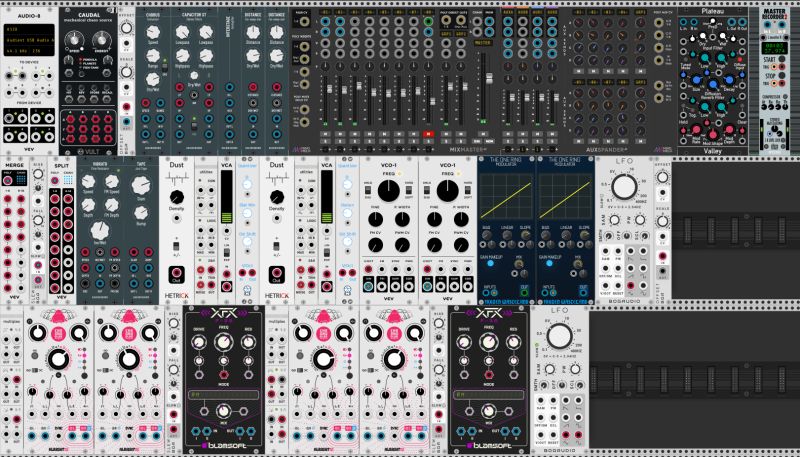This screenshot has width=800, height=457.
Task: Toggle the left VCA LIN/EXP switch
Action: coord(226,254)
